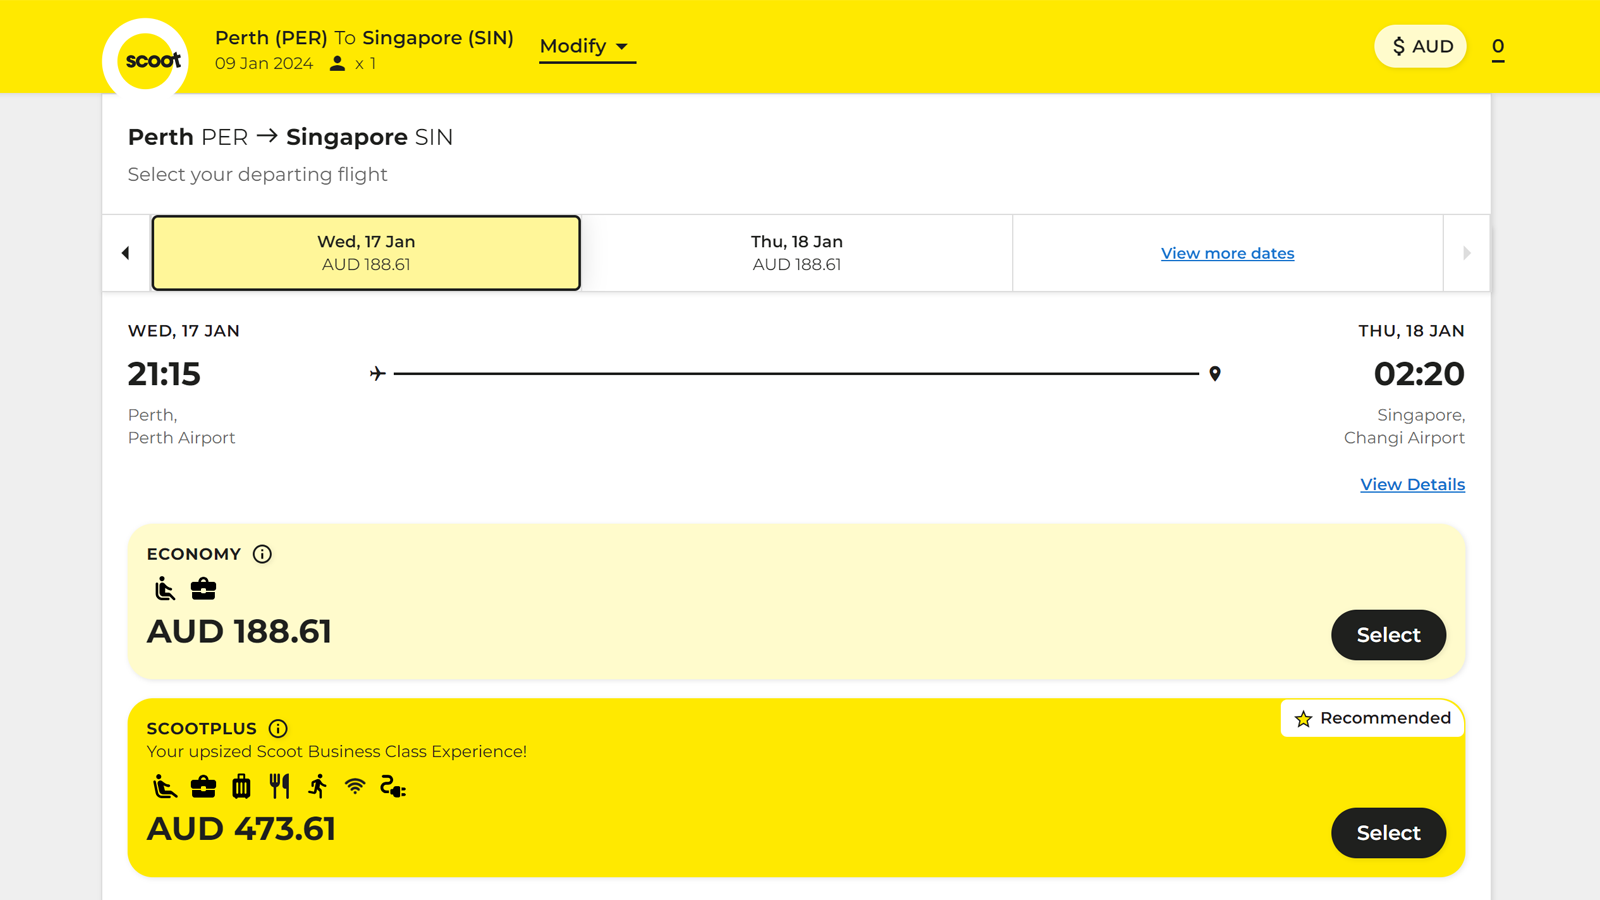Viewport: 1600px width, 900px height.
Task: Select the ScootPlus fare at AUD 473.61
Action: tap(1388, 833)
